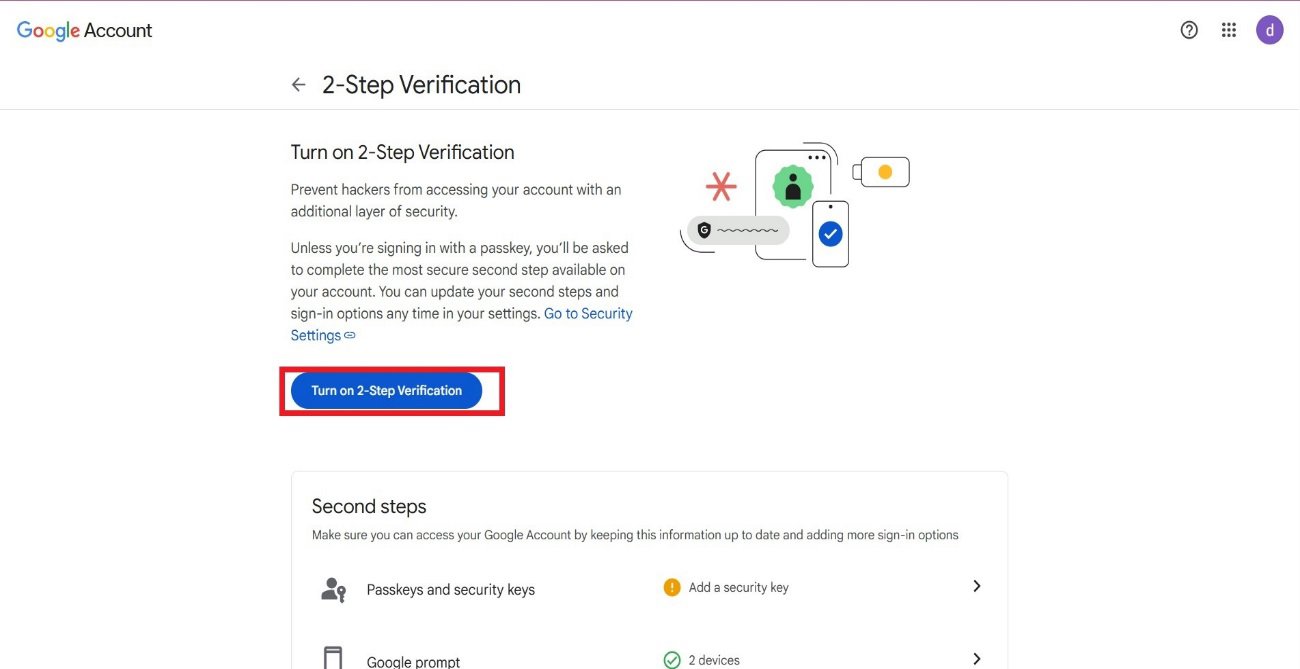
Task: Expand the Passkeys and security keys chevron
Action: (977, 586)
